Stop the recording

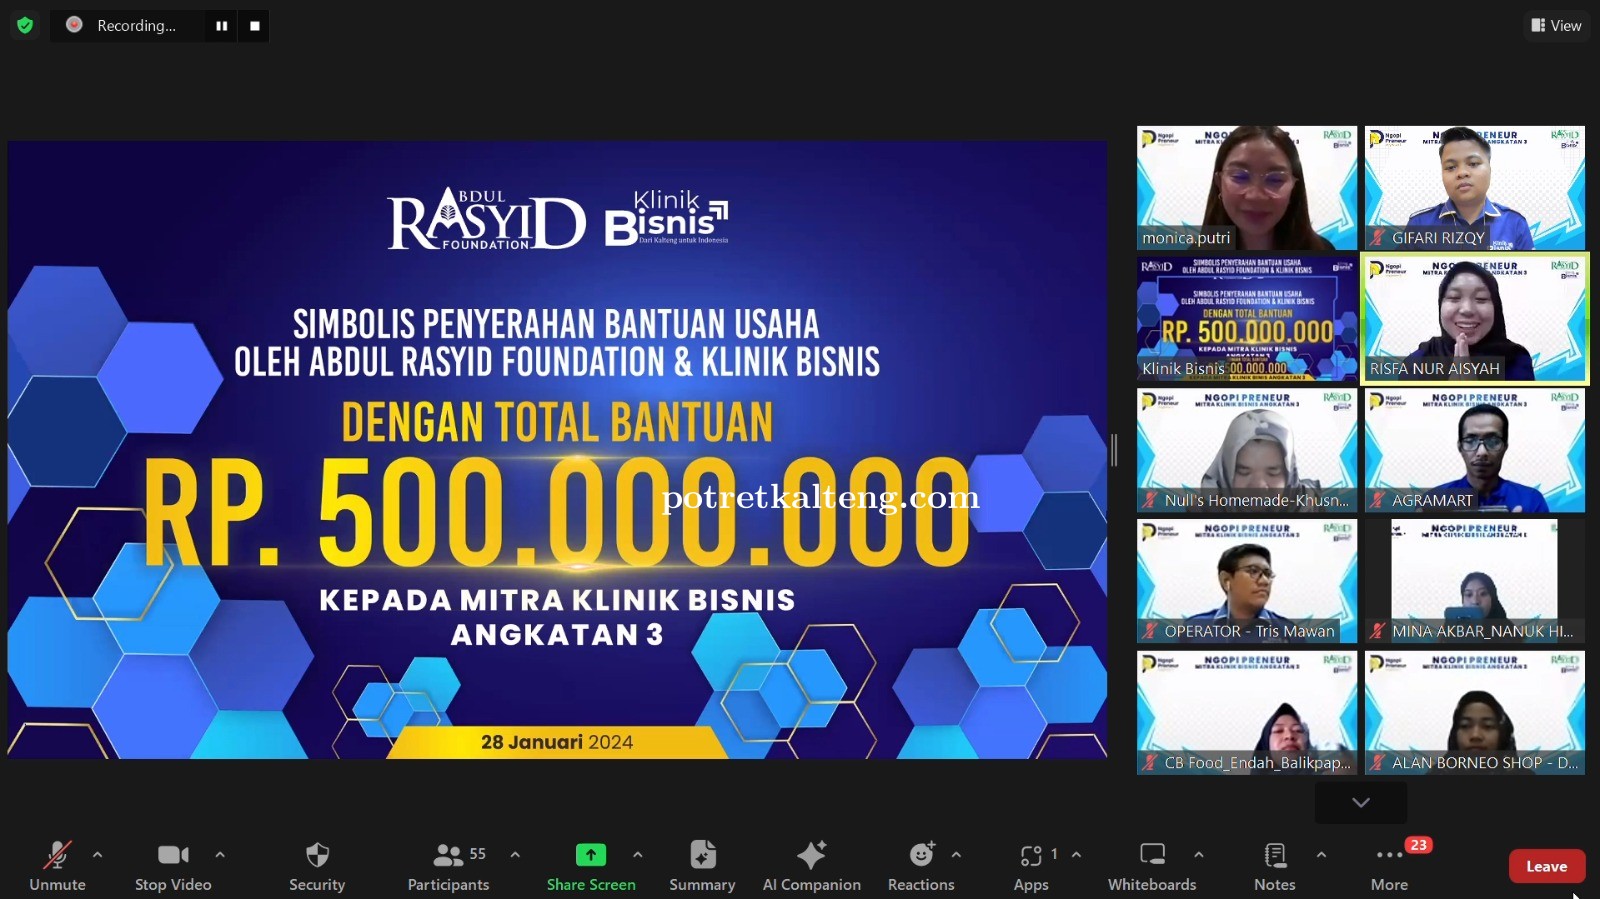(255, 26)
